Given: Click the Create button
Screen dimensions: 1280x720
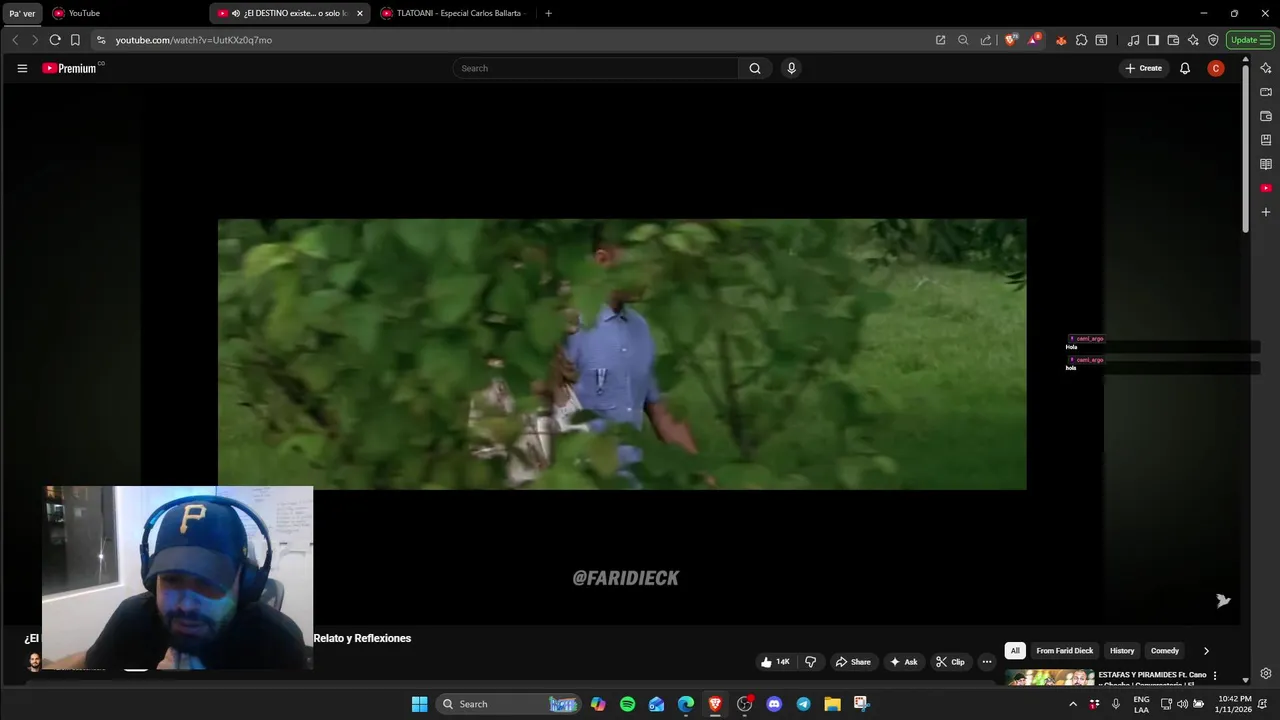Looking at the screenshot, I should (x=1144, y=68).
